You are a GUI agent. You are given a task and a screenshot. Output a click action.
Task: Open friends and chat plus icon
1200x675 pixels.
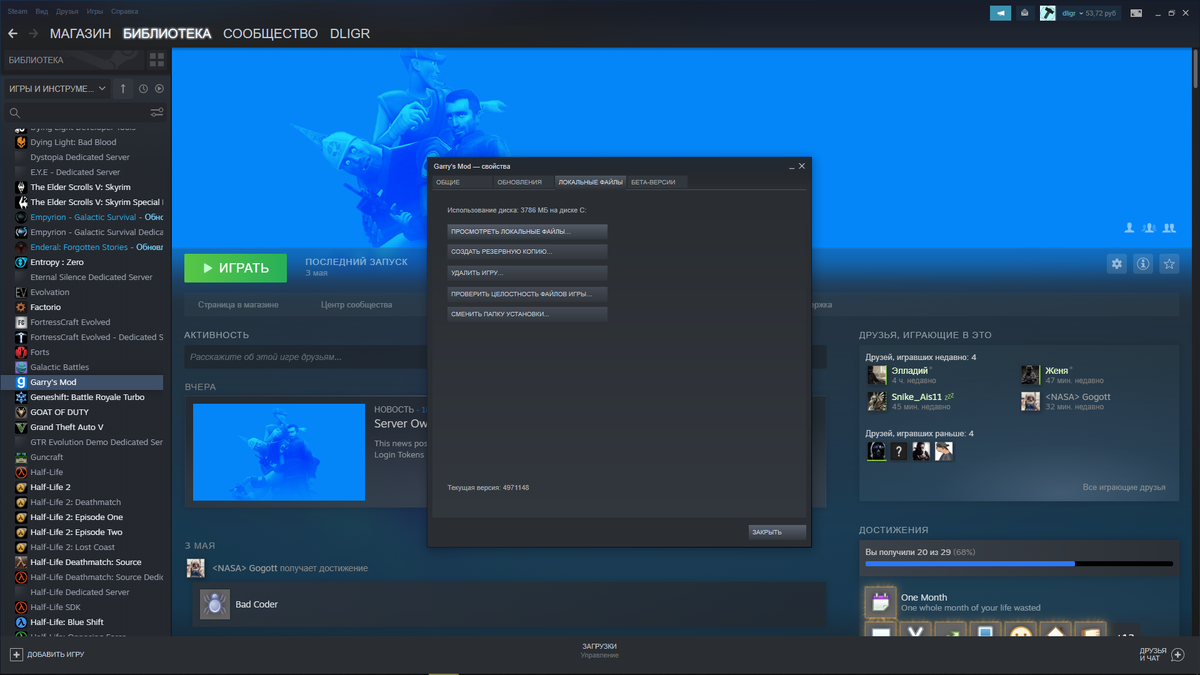coord(1178,654)
